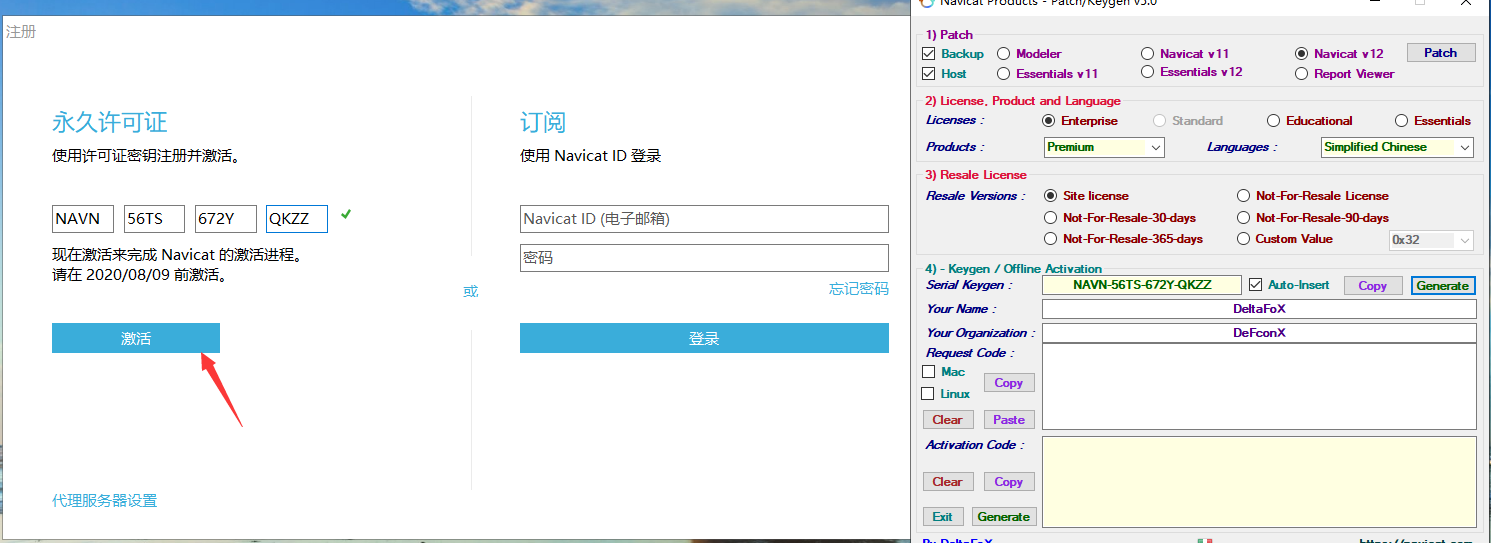Toggle the Mac checkbox

pos(928,372)
